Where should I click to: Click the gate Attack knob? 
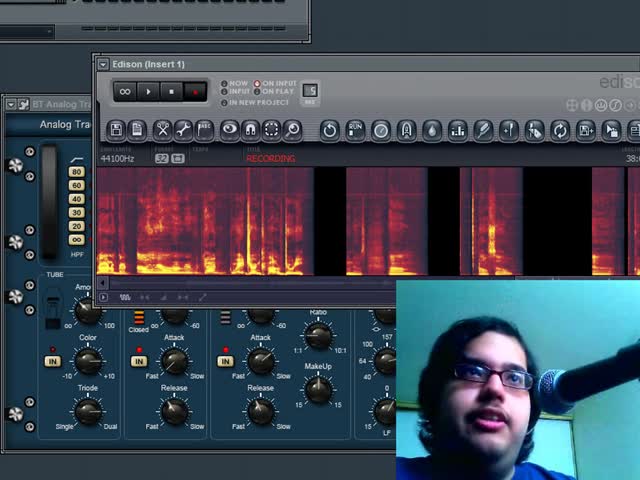point(174,362)
